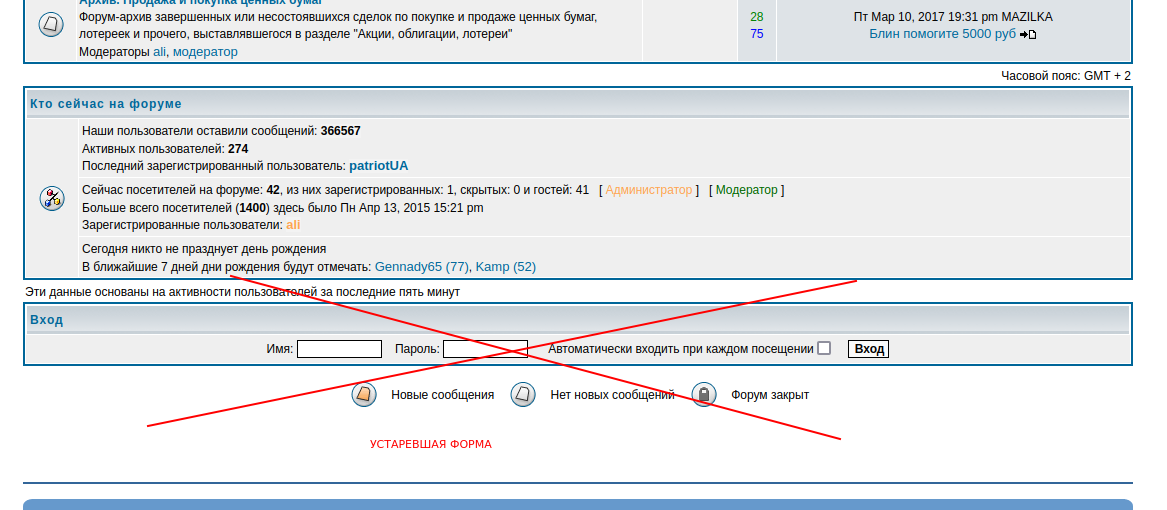Image resolution: width=1167 pixels, height=510 pixels.
Task: Click the archive forum folder icon
Action: tap(51, 25)
